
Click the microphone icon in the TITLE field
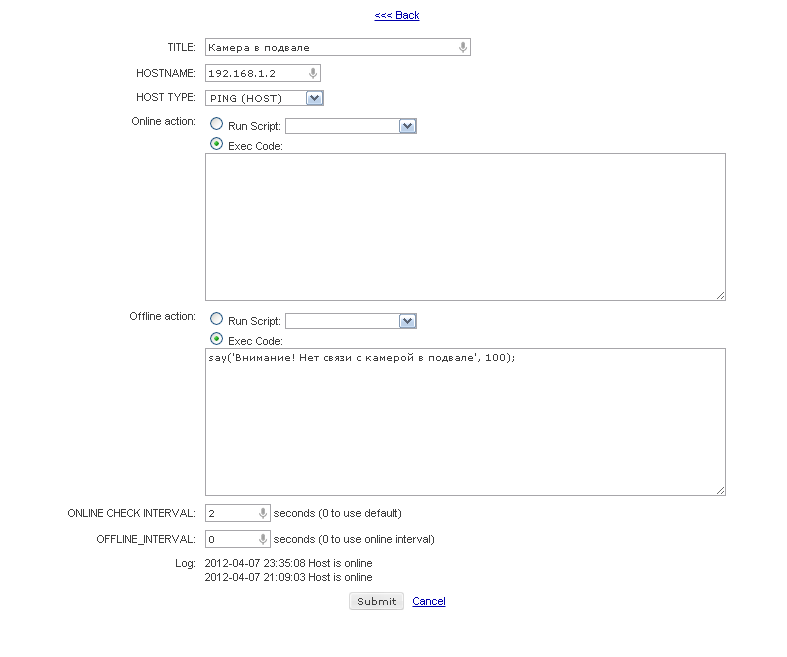pos(463,47)
